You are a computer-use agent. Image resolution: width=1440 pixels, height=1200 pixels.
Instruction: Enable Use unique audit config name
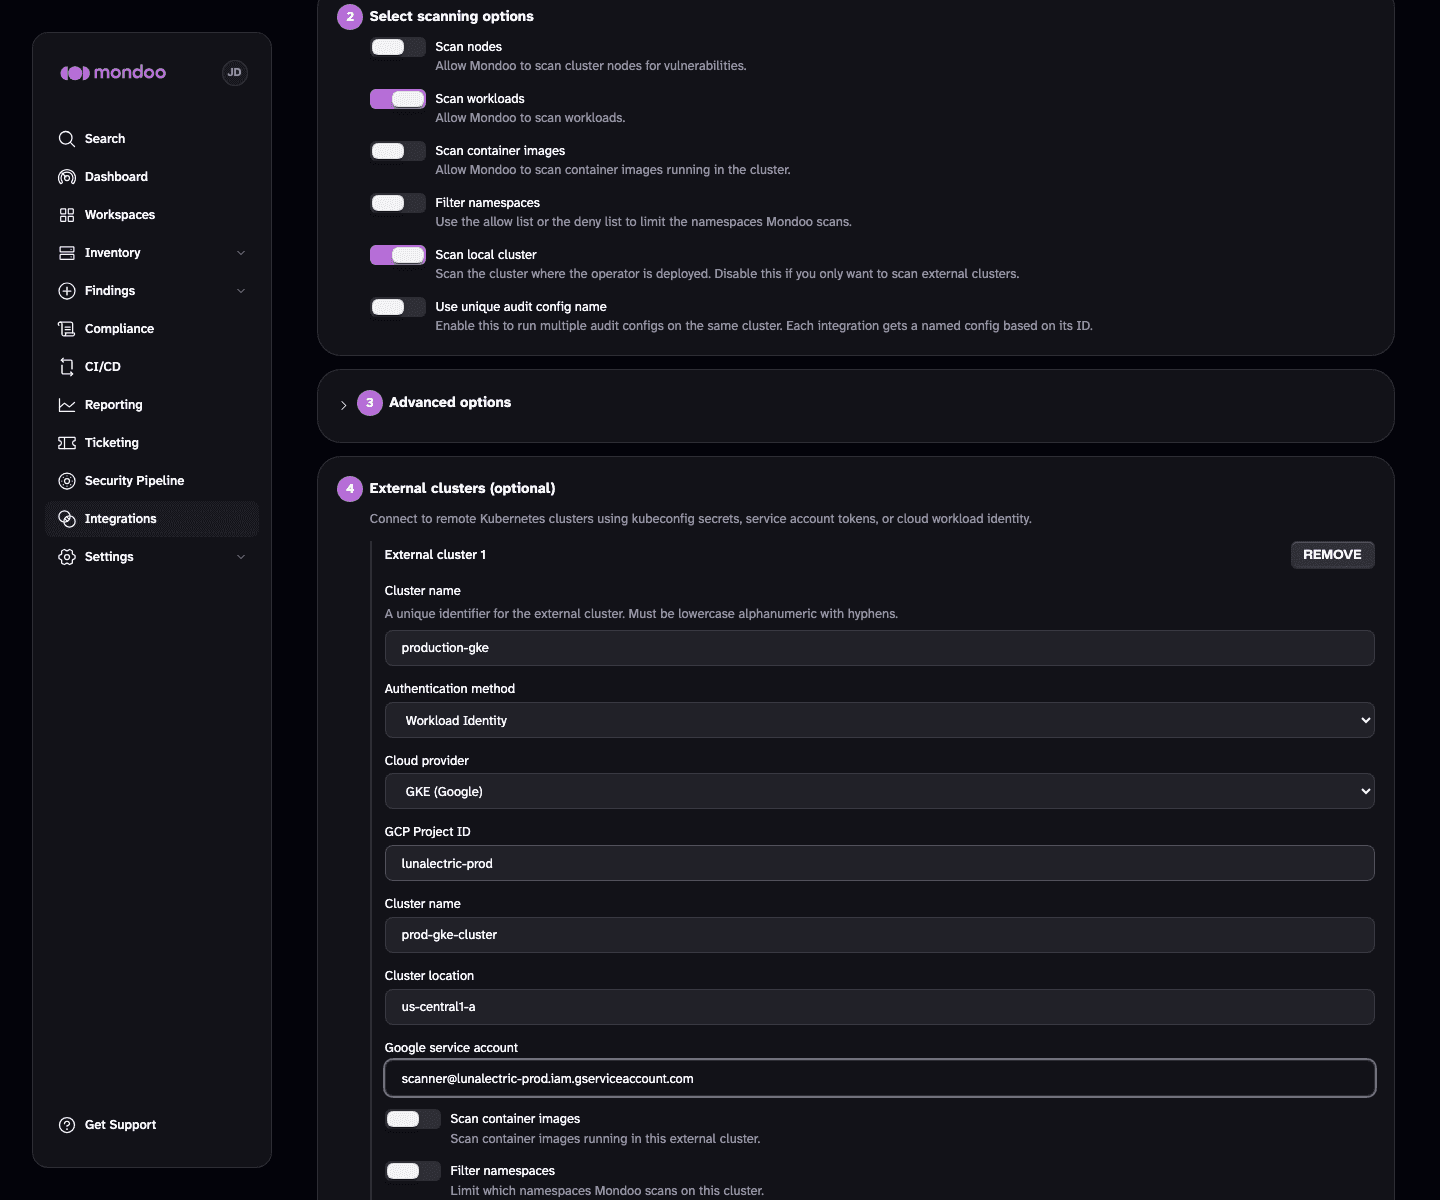pos(398,307)
